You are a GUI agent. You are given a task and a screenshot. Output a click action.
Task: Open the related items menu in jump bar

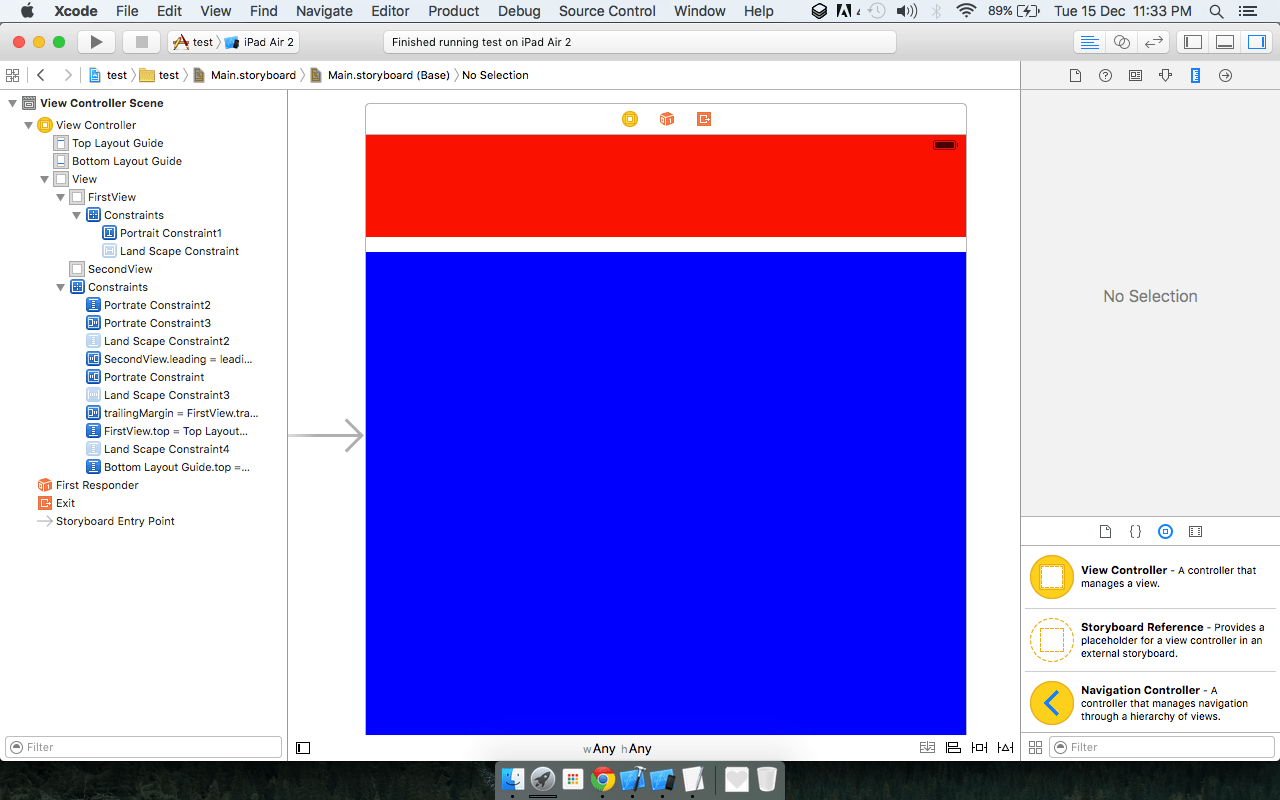pyautogui.click(x=13, y=75)
